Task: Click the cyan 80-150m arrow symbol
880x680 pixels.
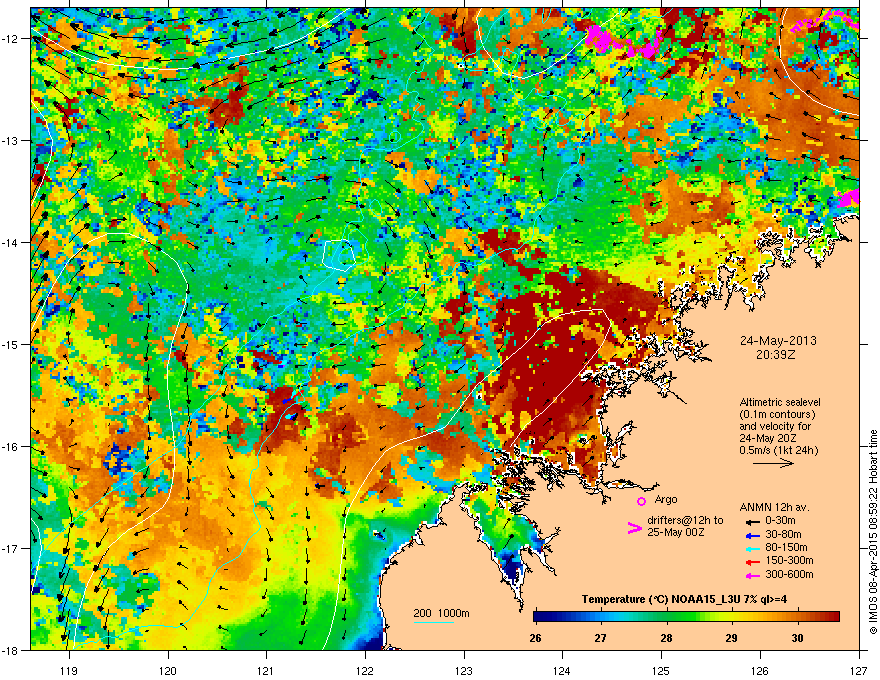Action: tap(753, 549)
